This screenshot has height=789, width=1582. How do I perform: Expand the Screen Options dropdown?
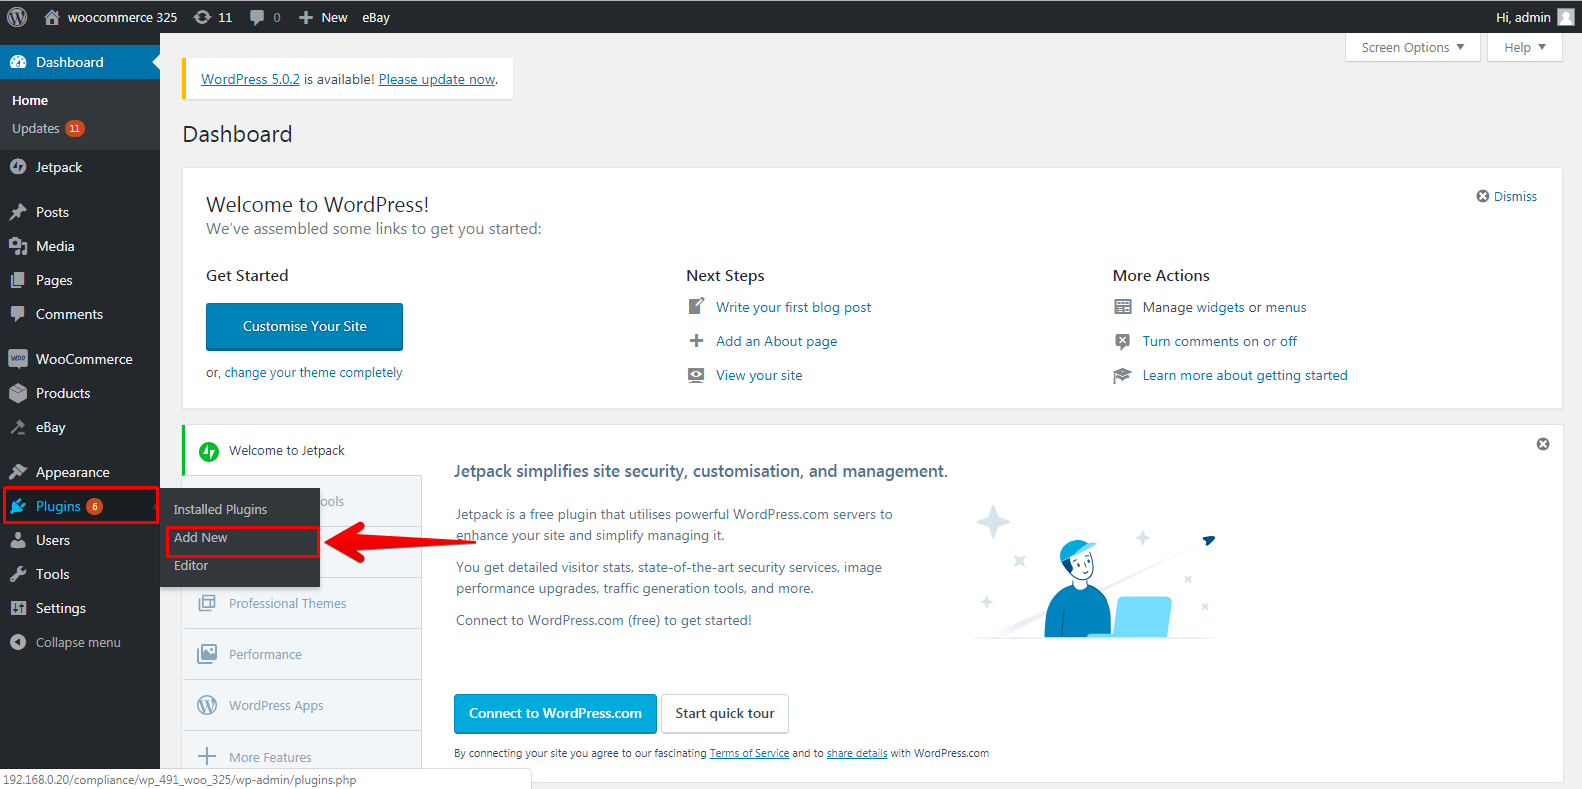pyautogui.click(x=1412, y=47)
